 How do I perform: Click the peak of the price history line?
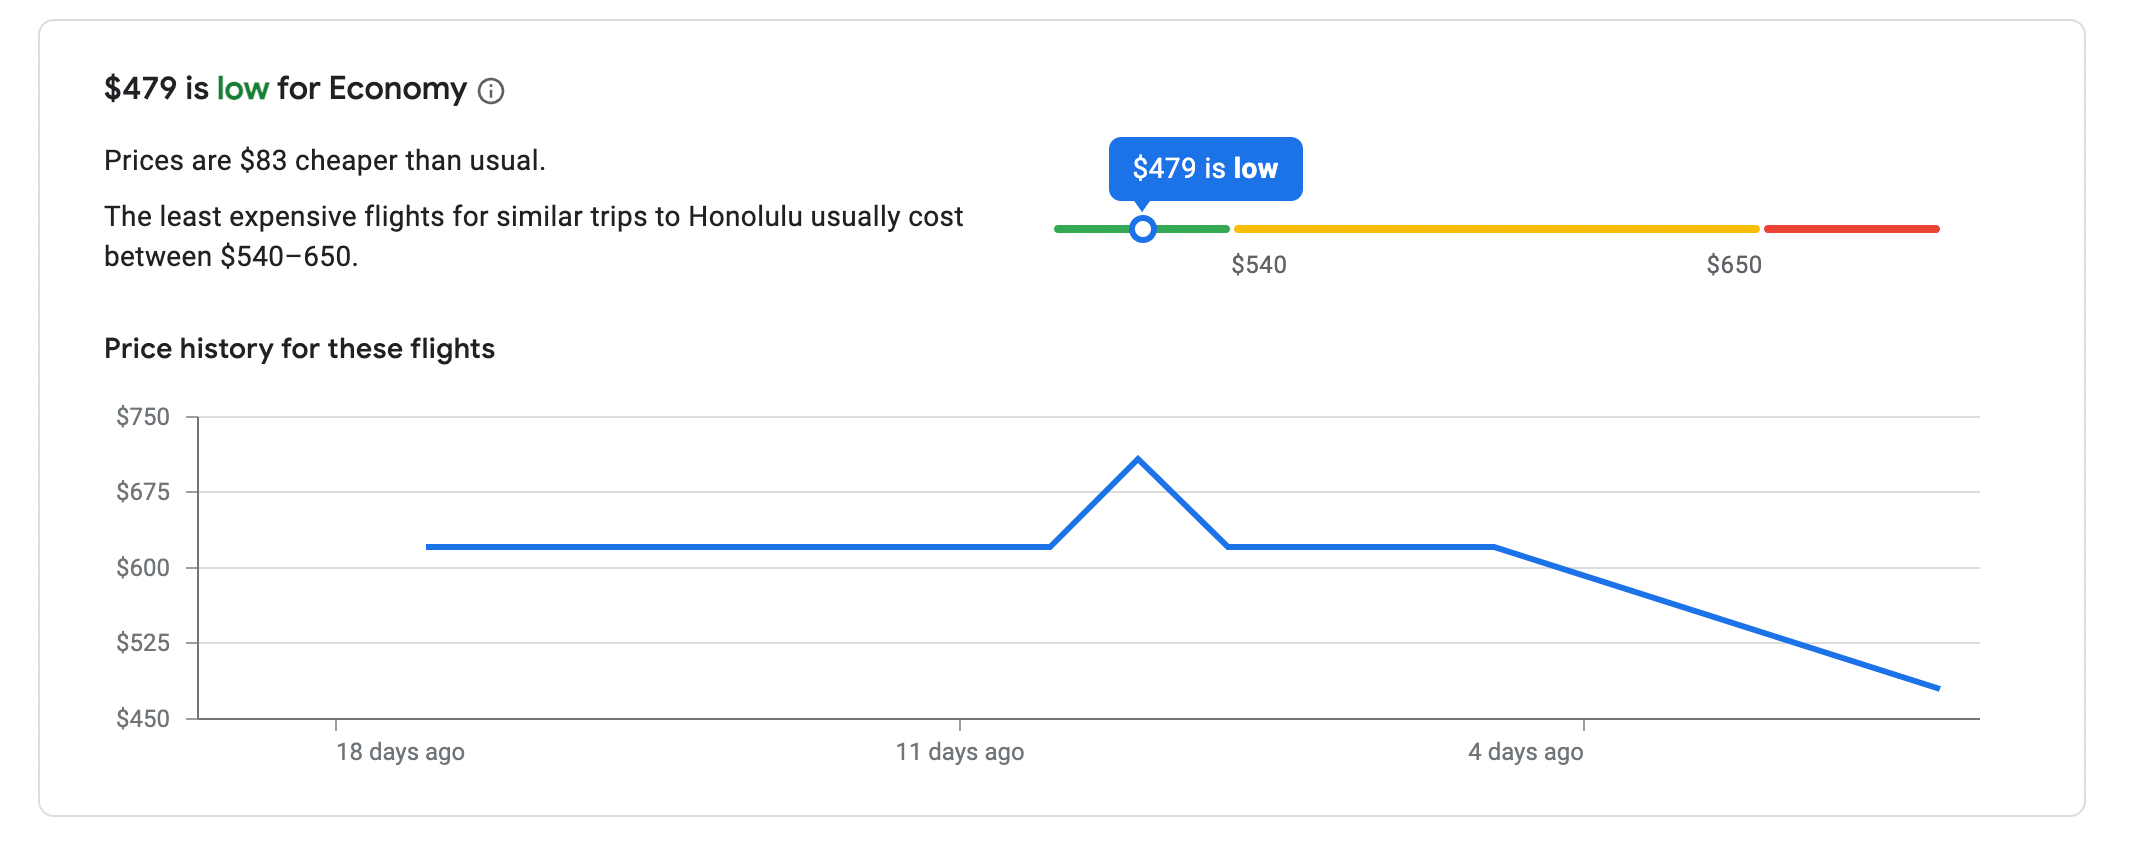[x=1138, y=460]
